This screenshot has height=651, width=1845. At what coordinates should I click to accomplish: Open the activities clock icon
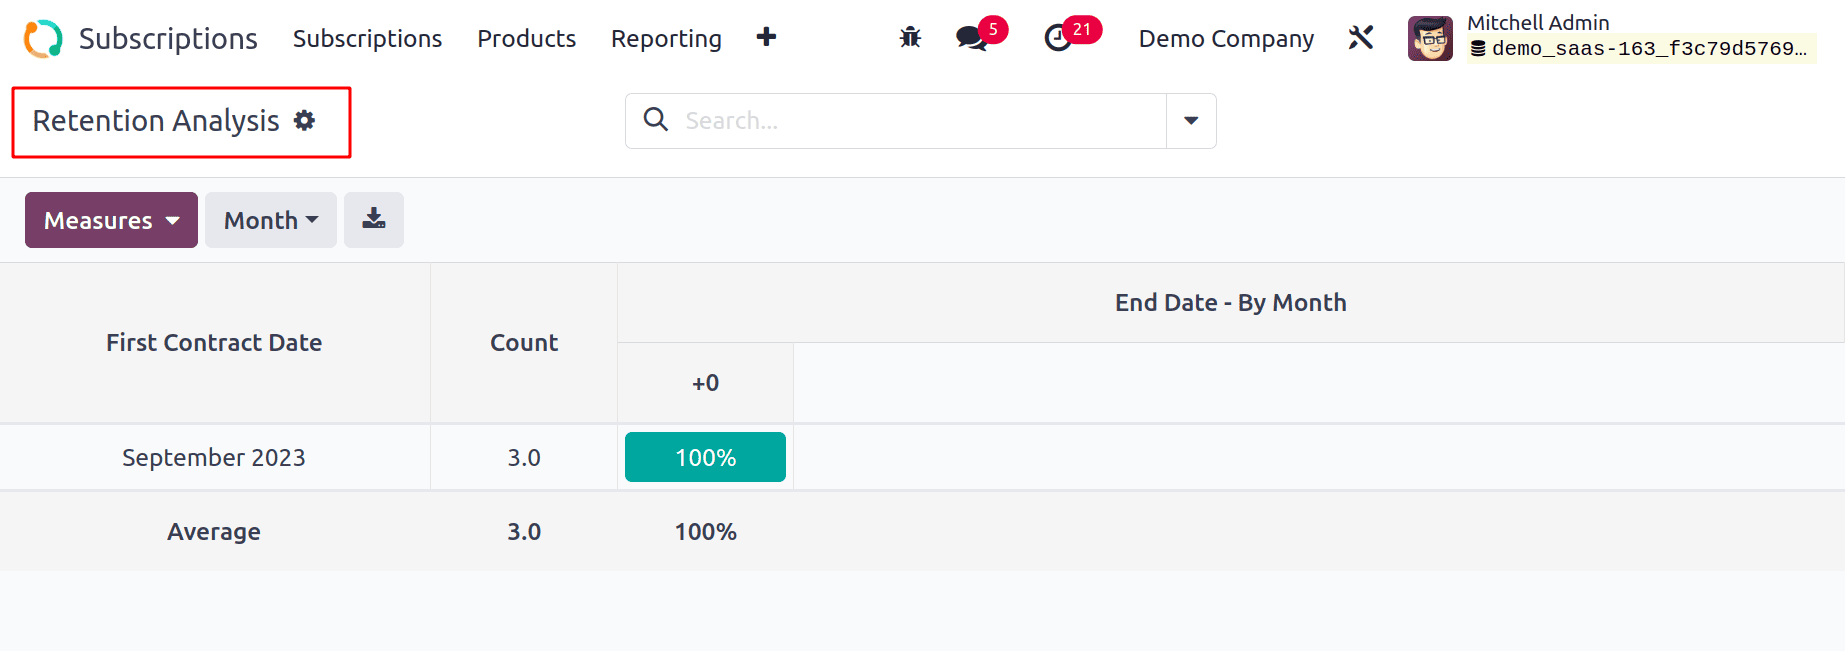(x=1058, y=38)
